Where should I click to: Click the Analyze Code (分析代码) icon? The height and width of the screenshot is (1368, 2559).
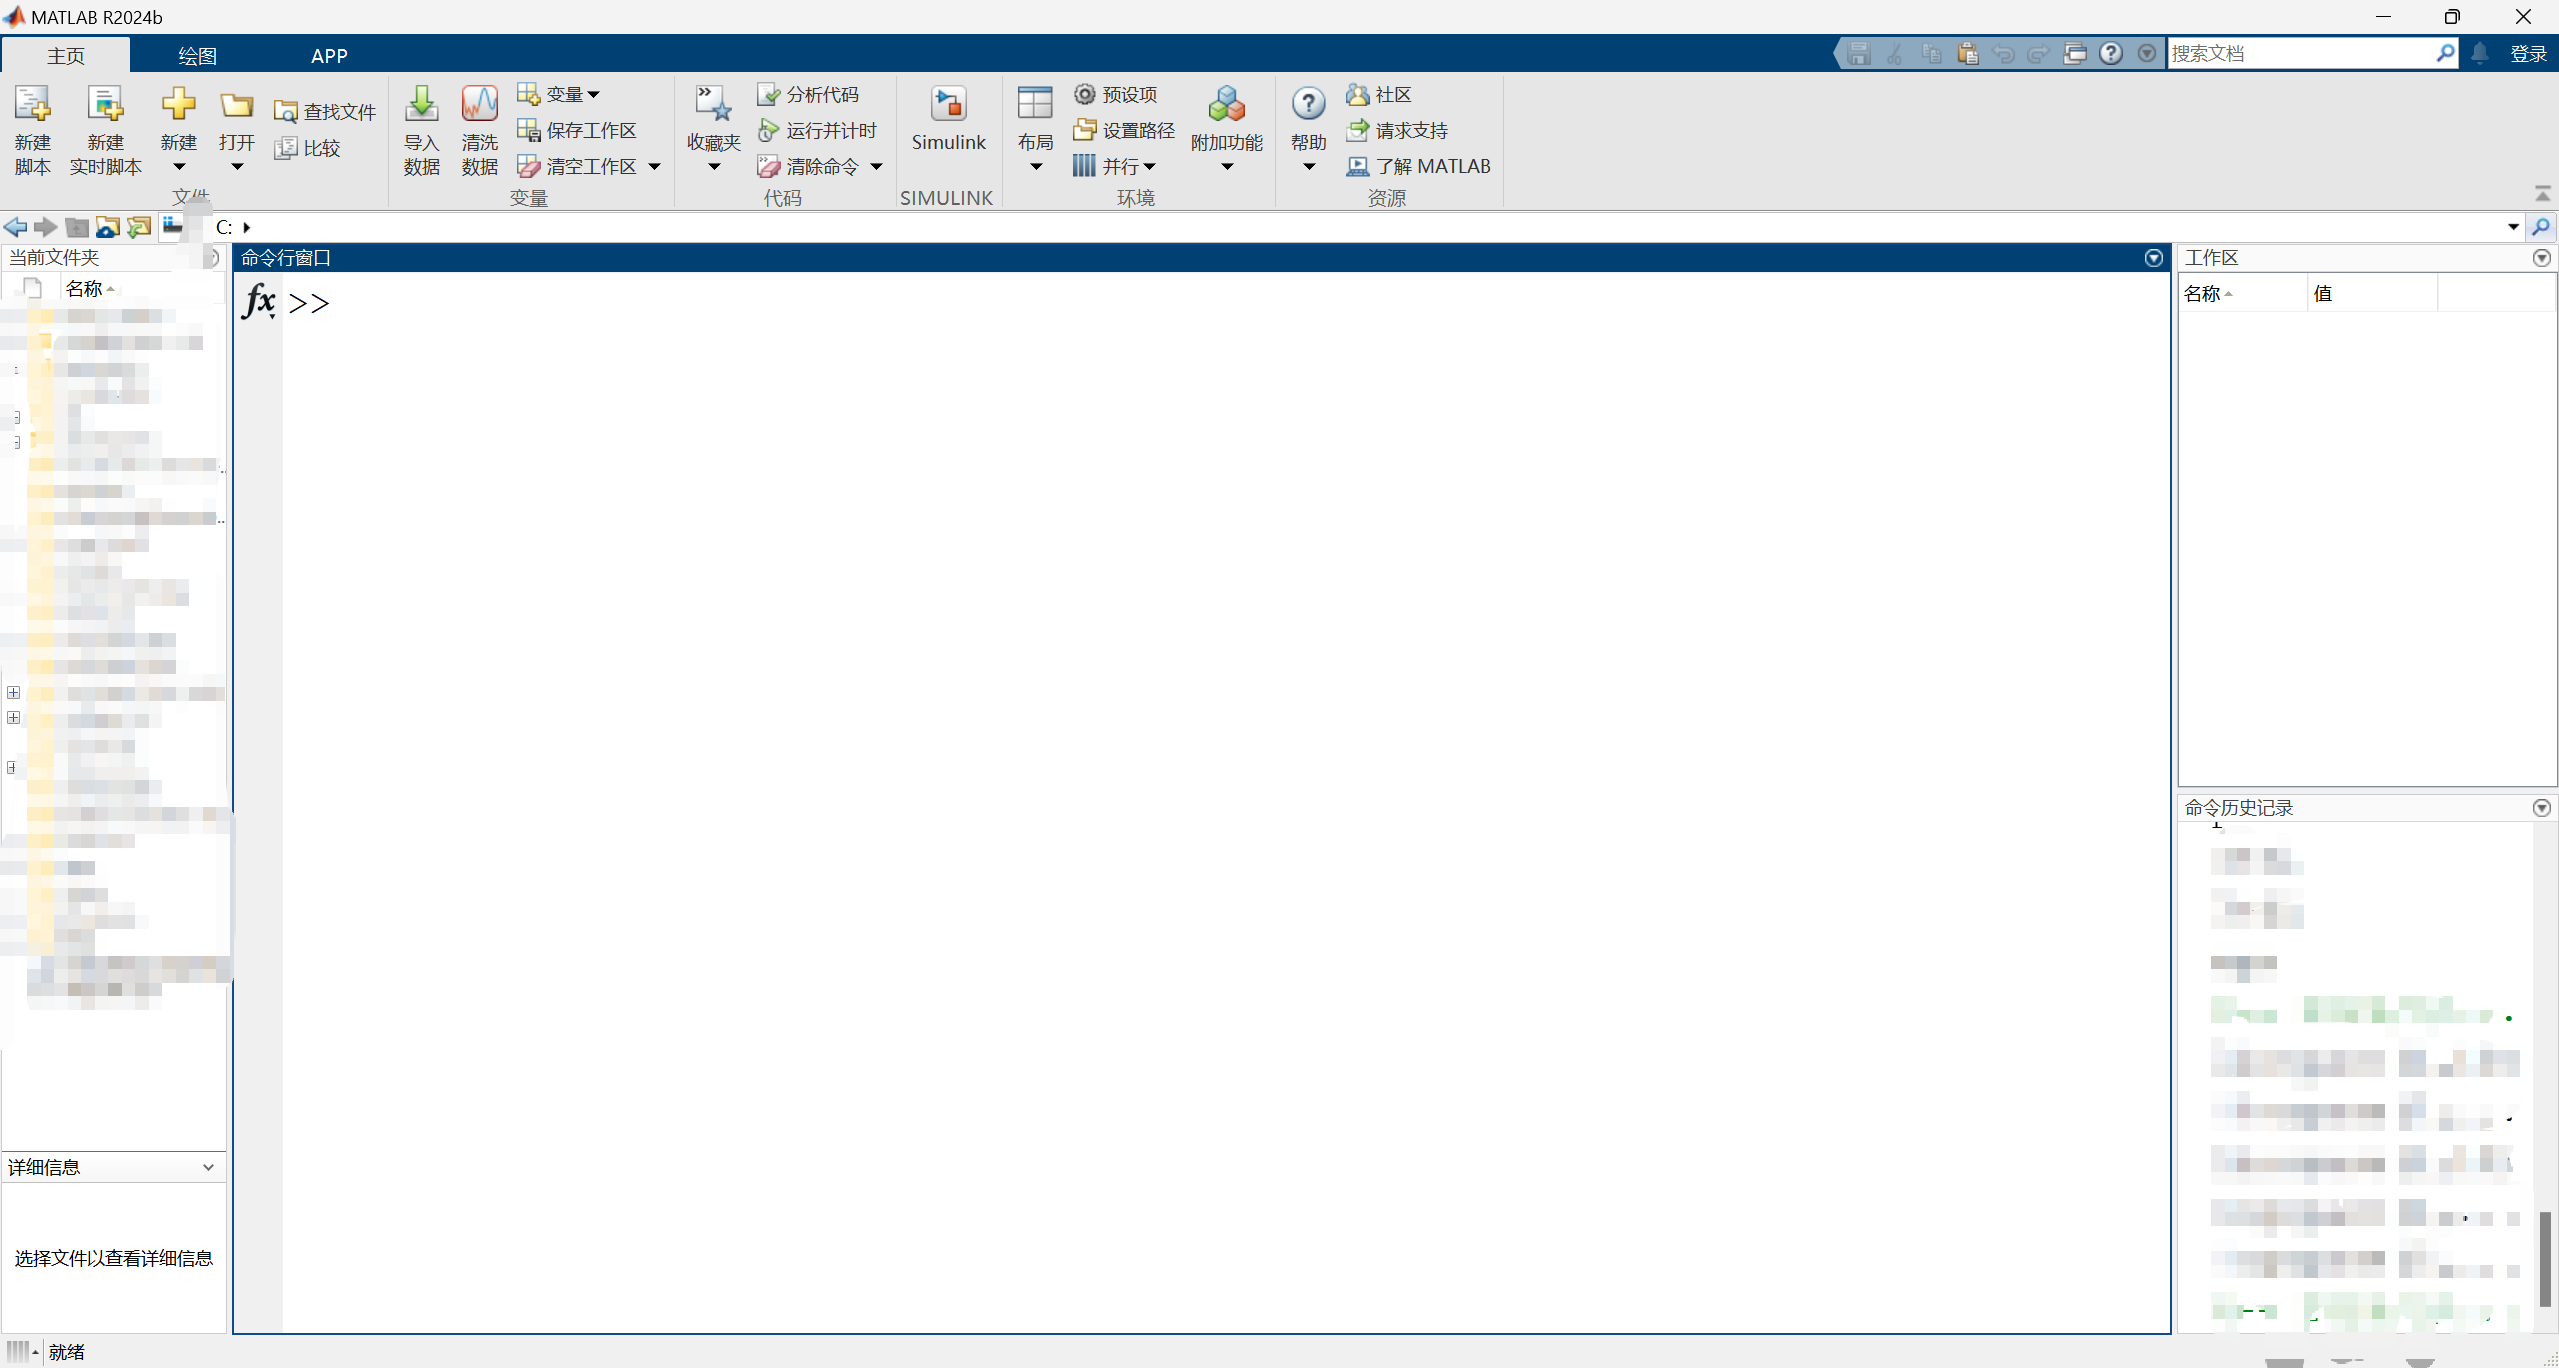point(768,95)
